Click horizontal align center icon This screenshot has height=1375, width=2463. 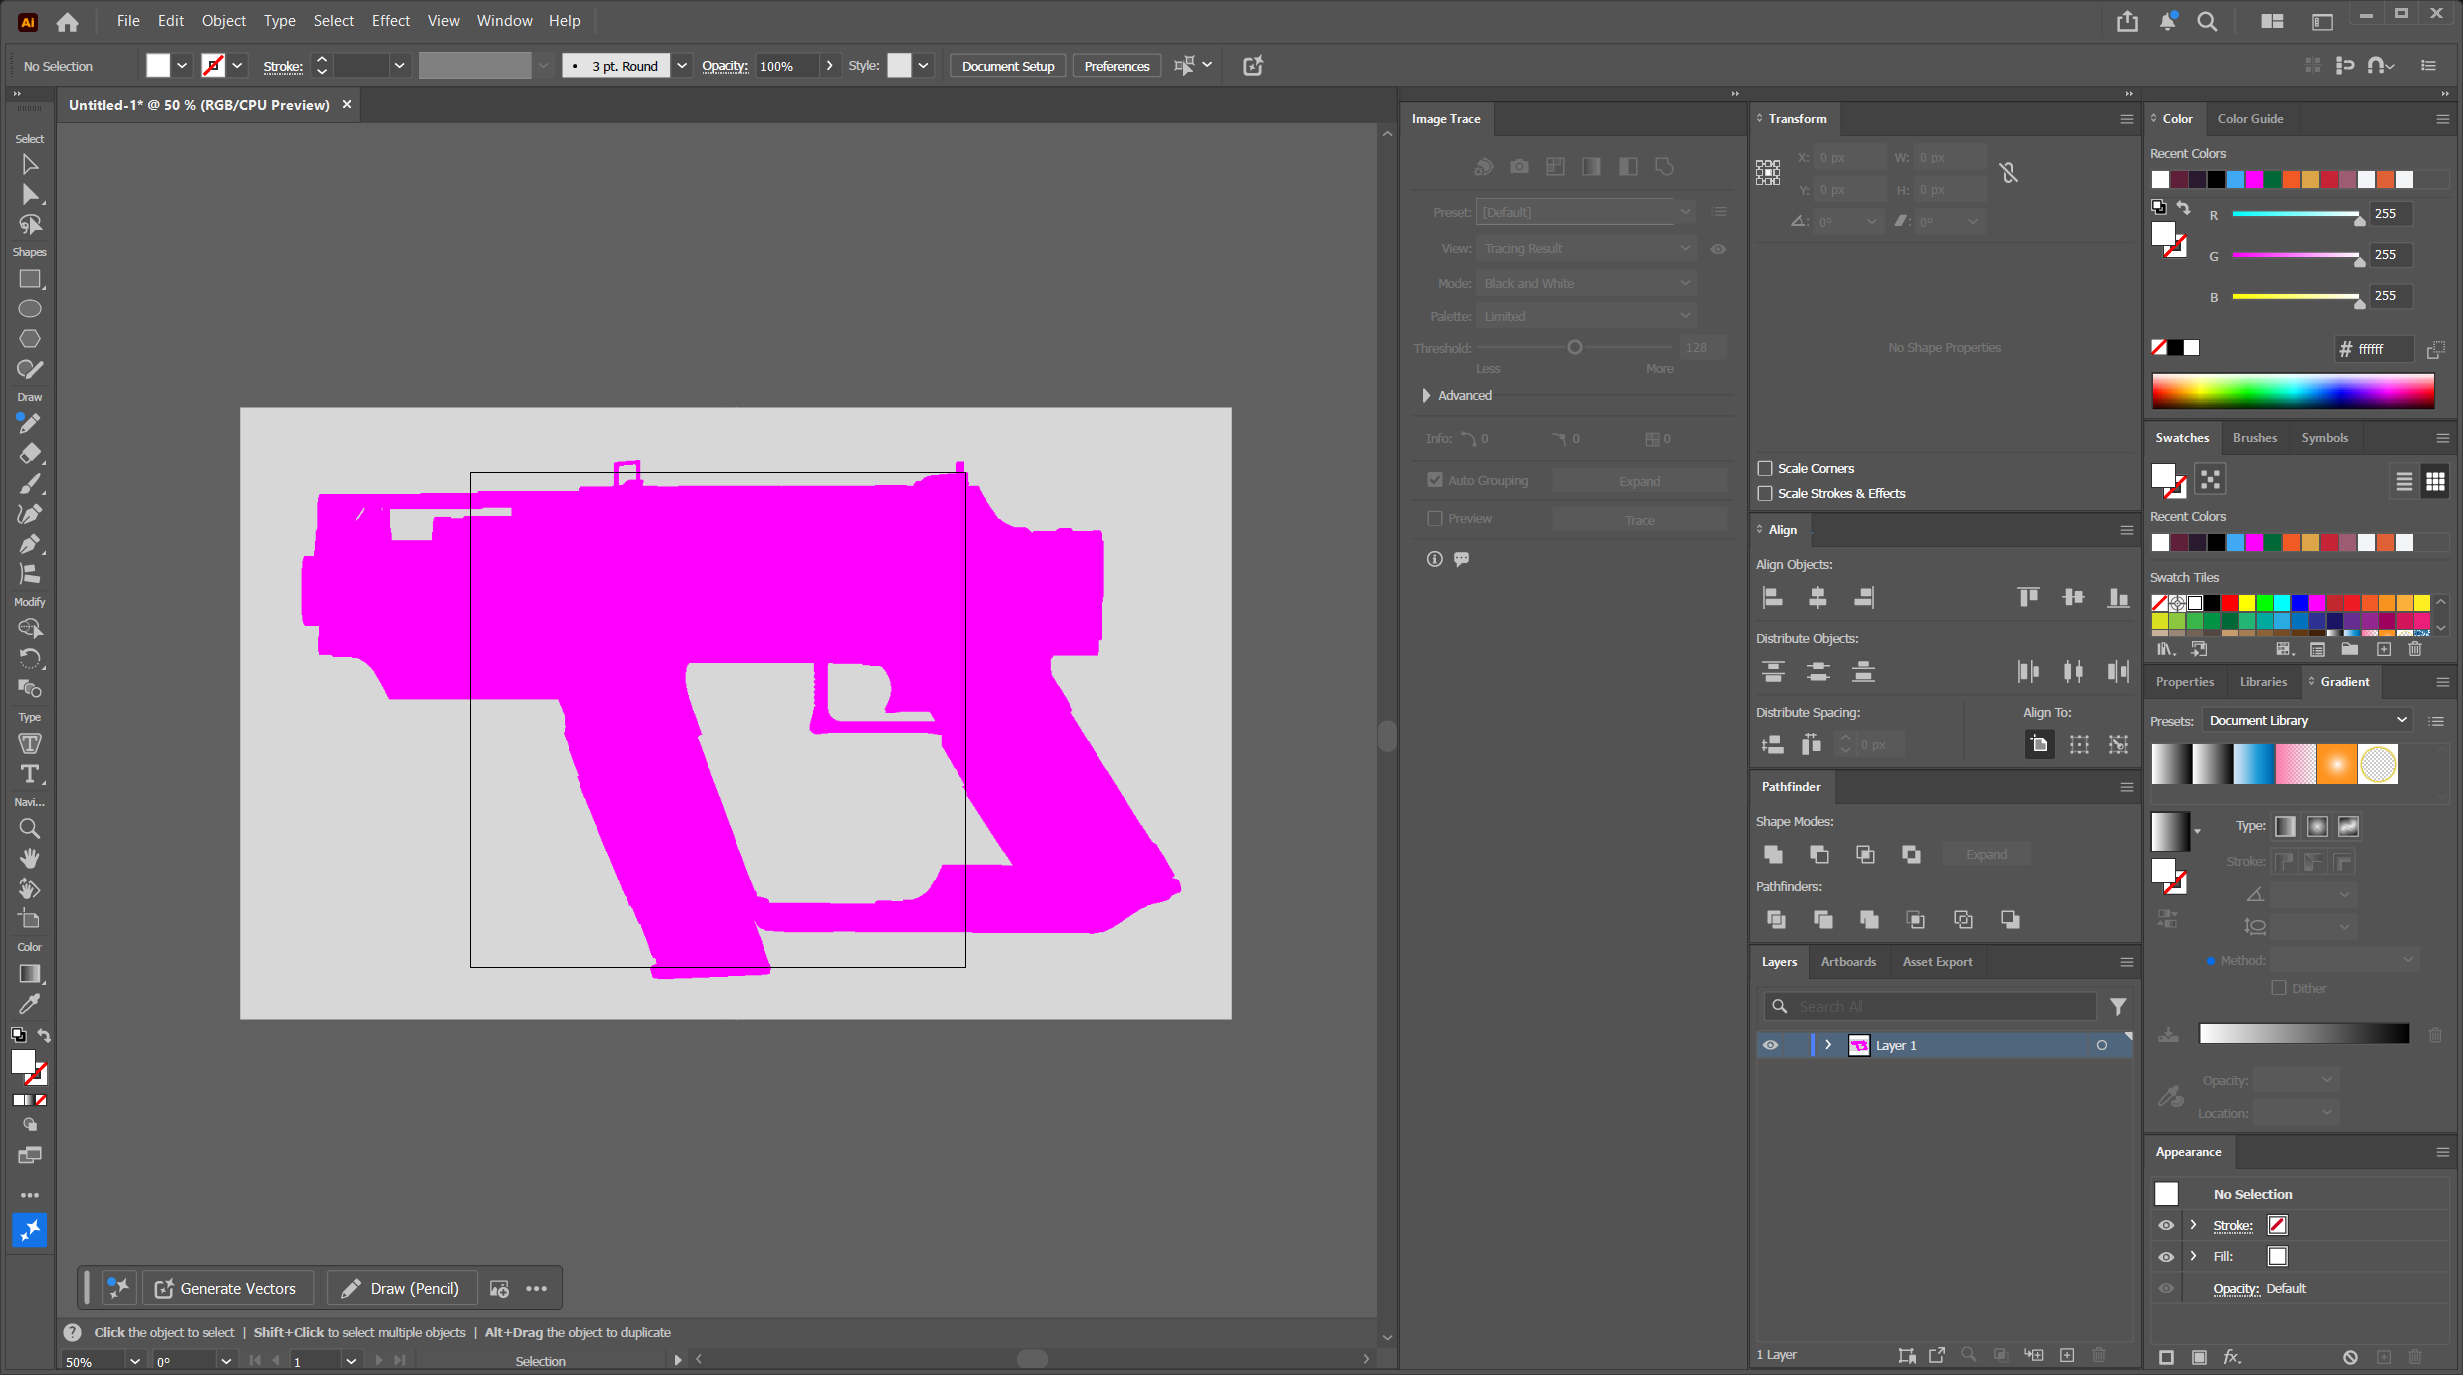coord(1818,598)
